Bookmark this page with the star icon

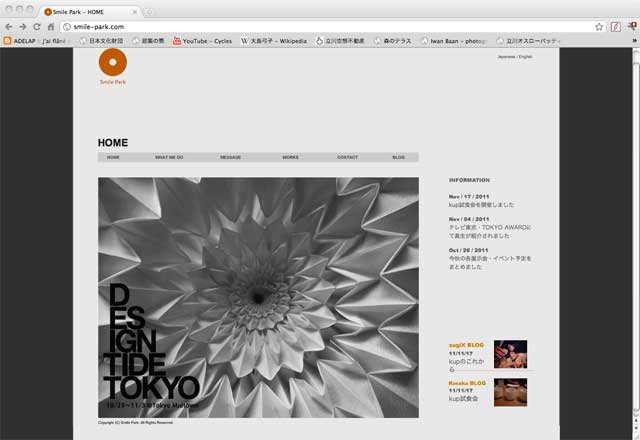click(x=599, y=27)
